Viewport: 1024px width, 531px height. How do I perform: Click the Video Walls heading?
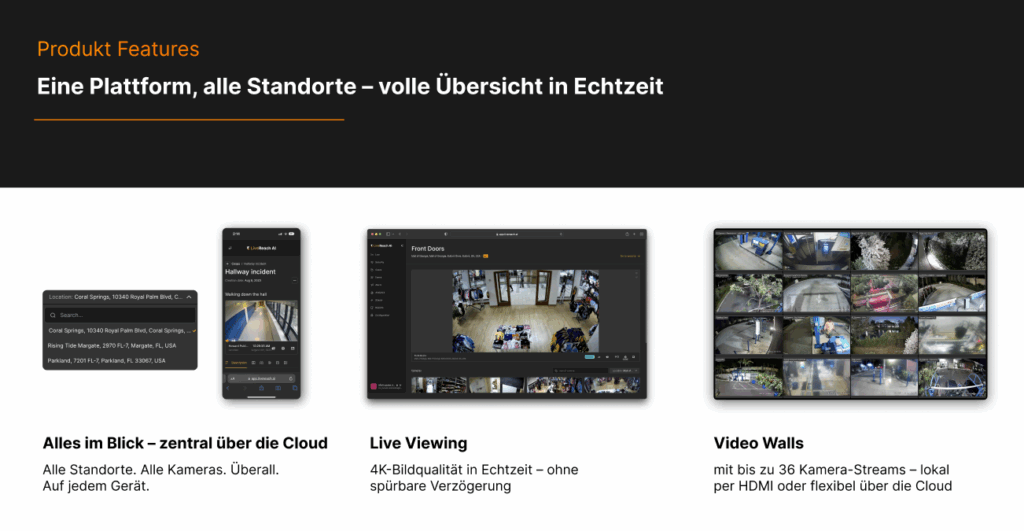coord(758,443)
